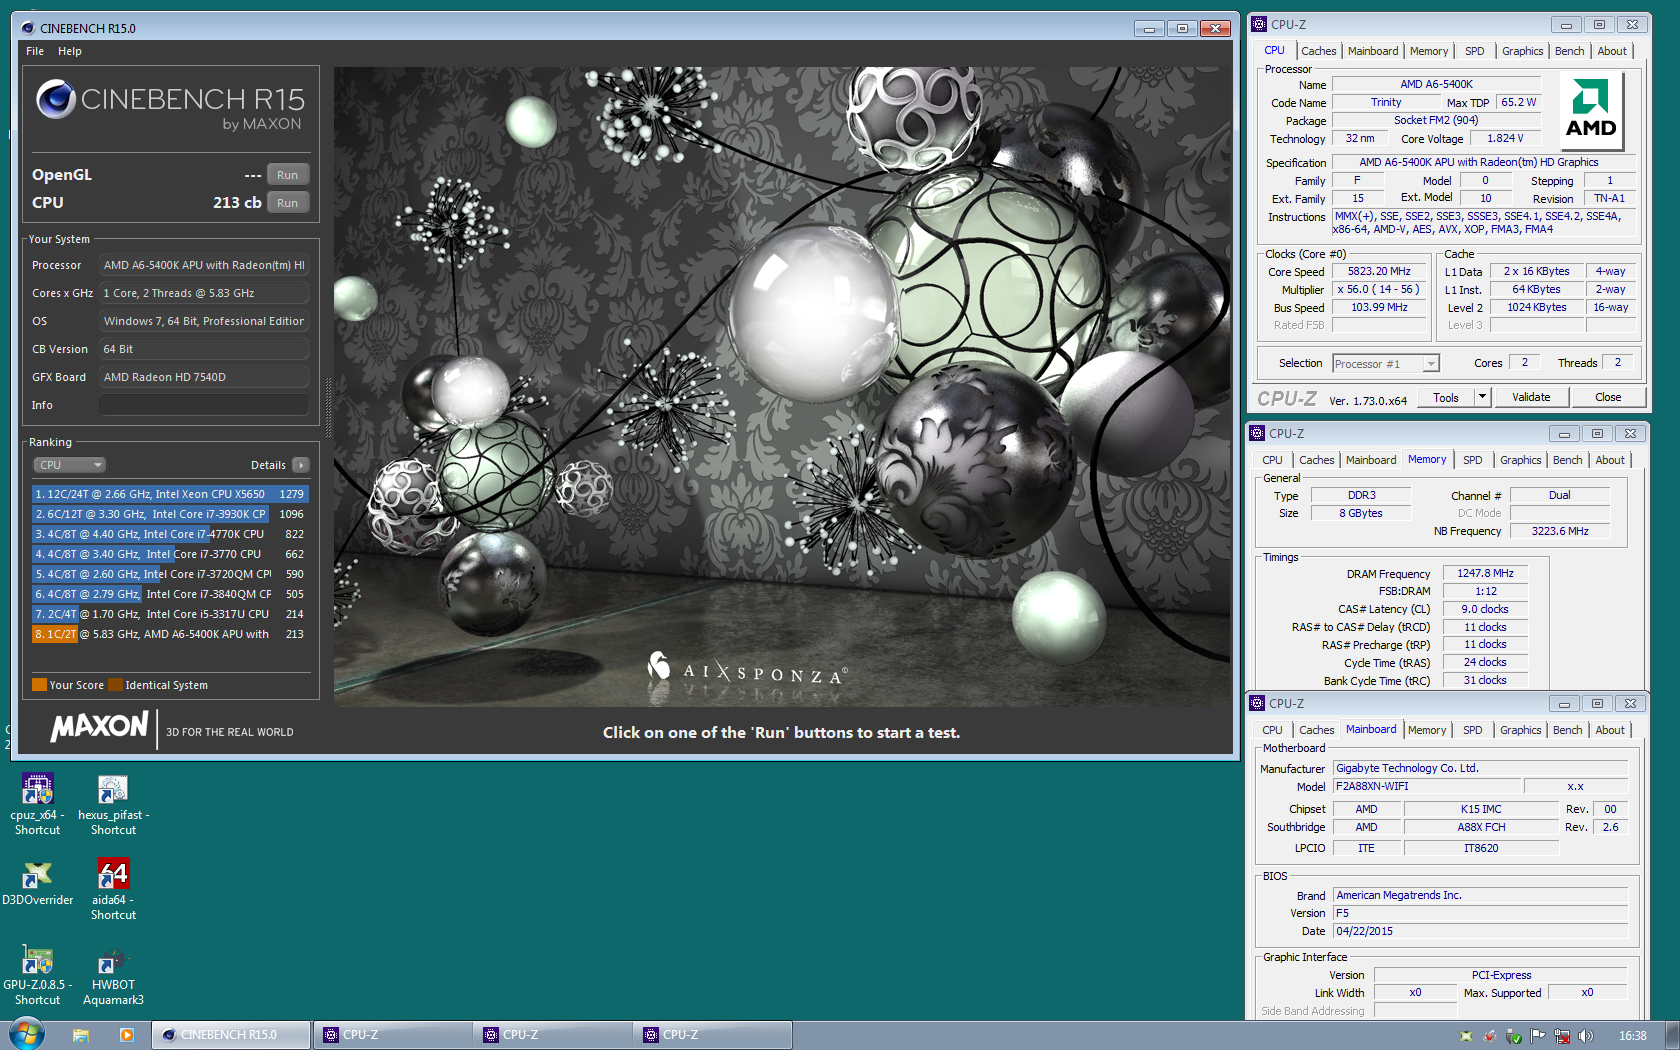Click the Identical System legend swatch

(x=115, y=685)
